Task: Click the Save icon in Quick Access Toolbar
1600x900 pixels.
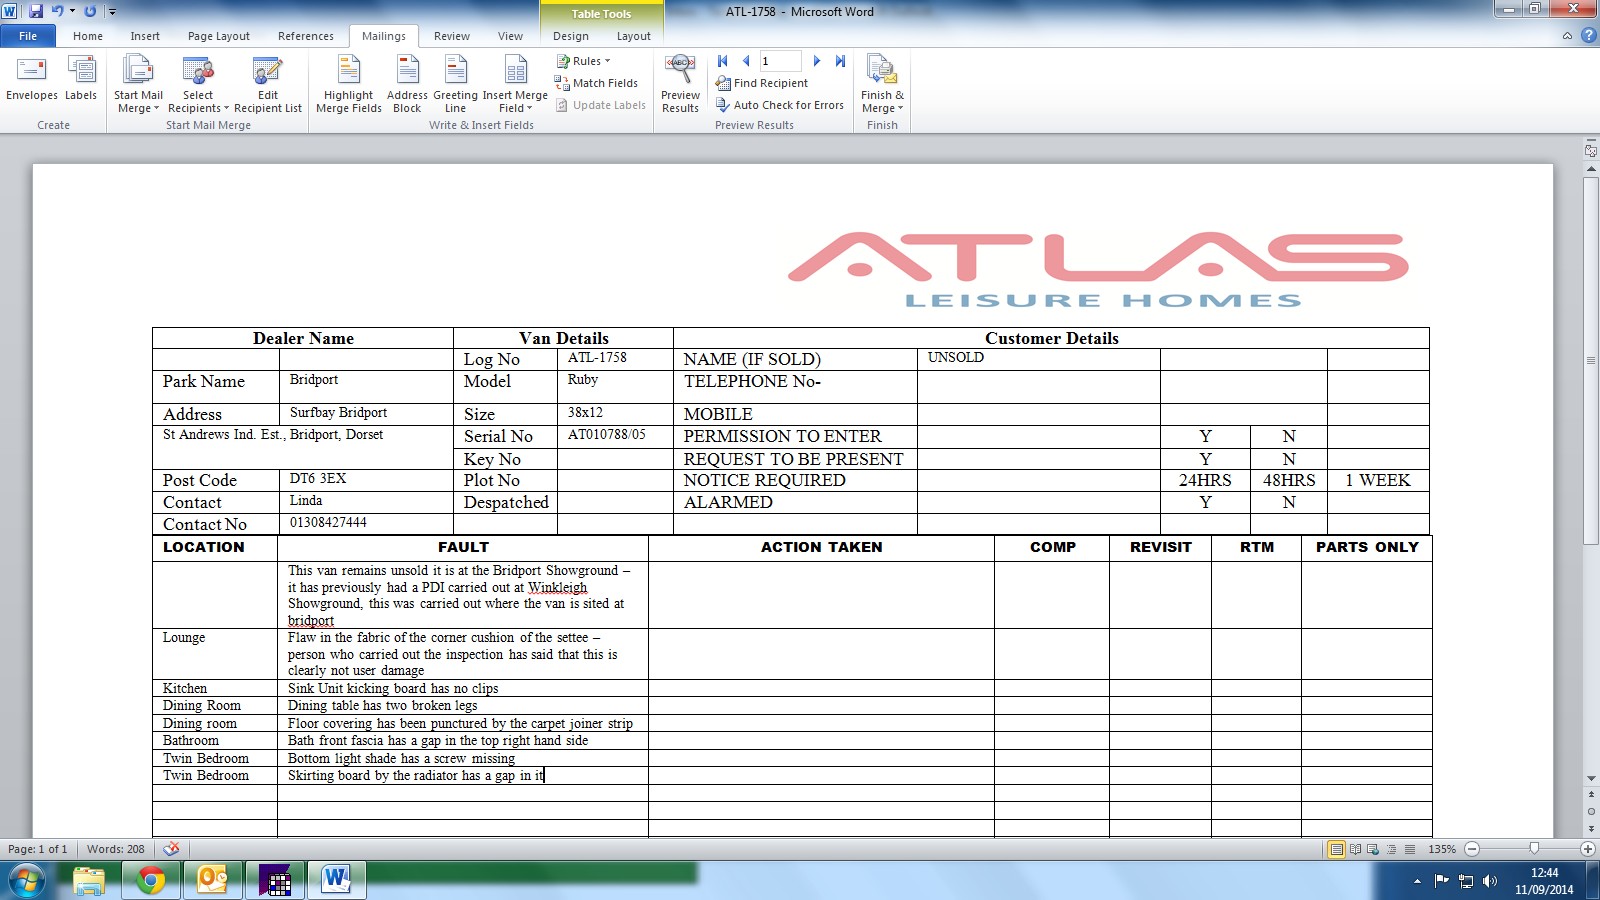Action: [36, 11]
